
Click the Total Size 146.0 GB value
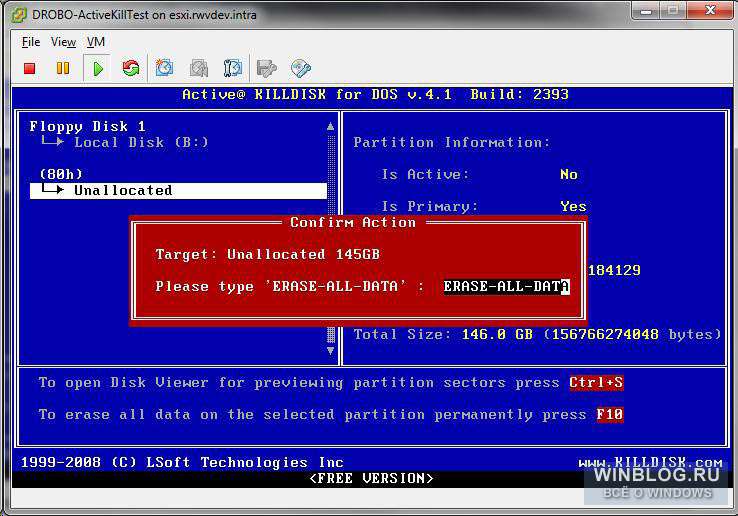(497, 334)
